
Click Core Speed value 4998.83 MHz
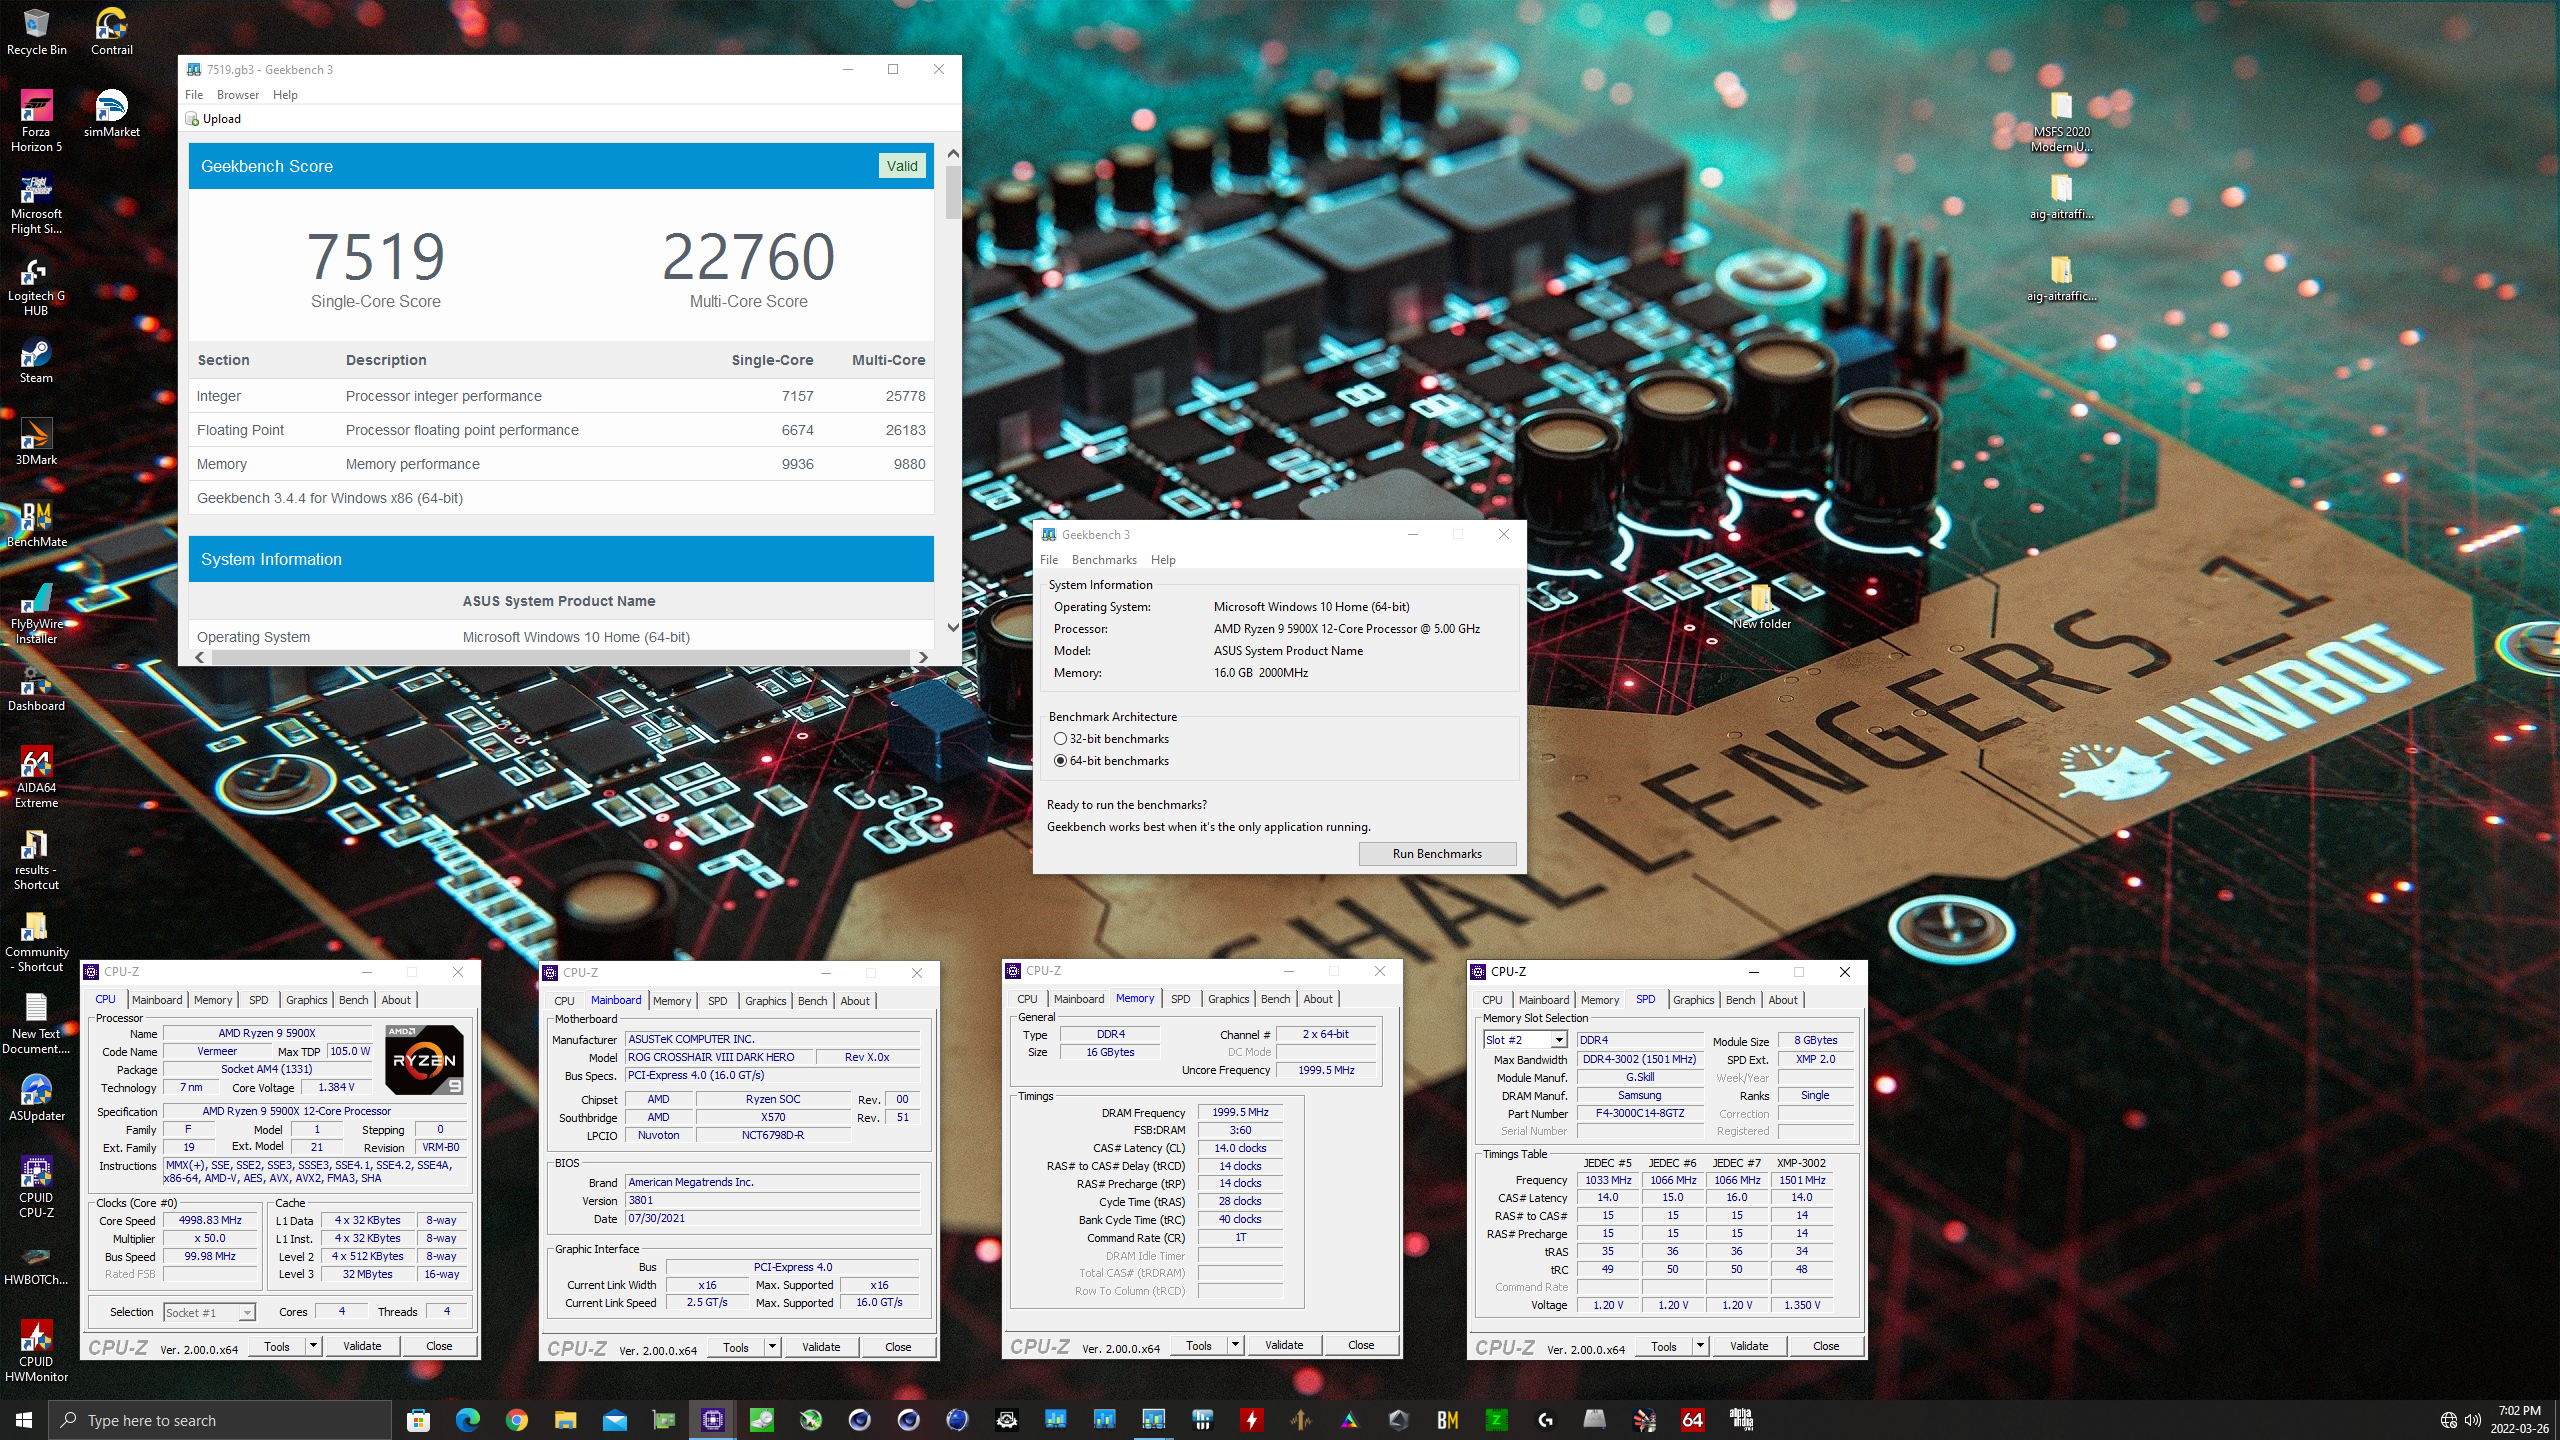[x=210, y=1221]
